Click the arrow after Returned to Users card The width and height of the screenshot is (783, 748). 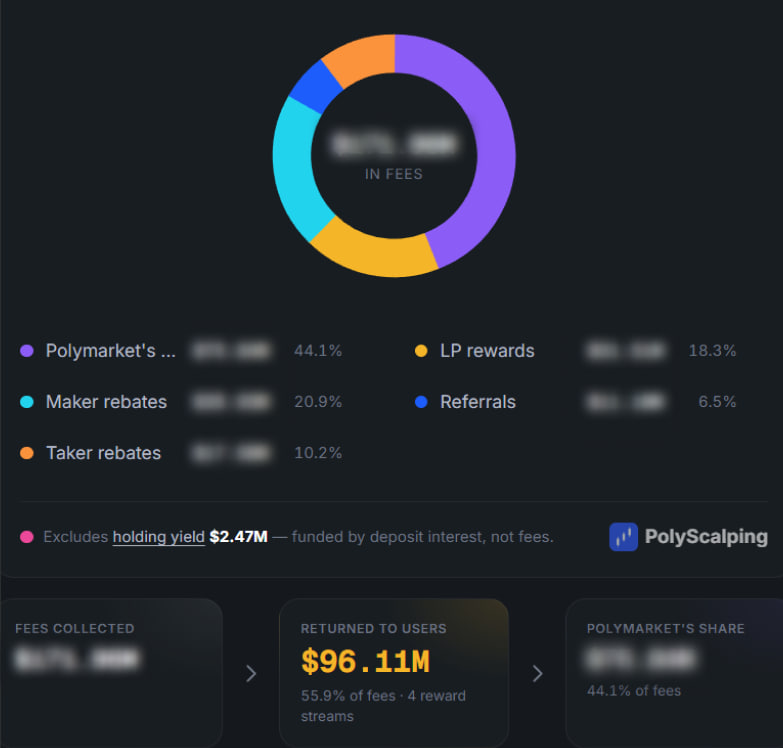point(537,674)
